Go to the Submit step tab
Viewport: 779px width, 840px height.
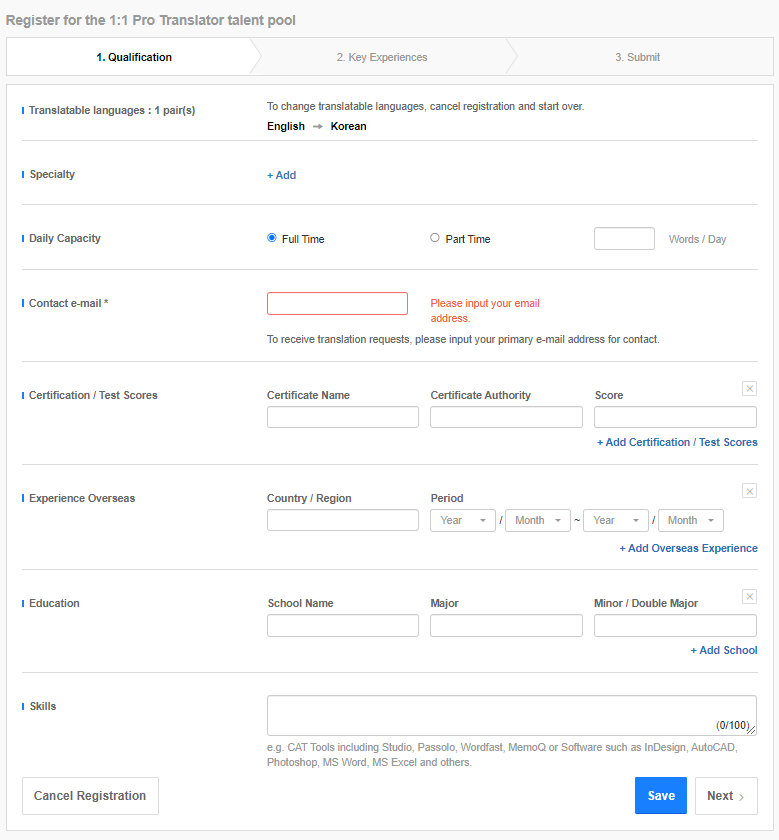point(637,57)
